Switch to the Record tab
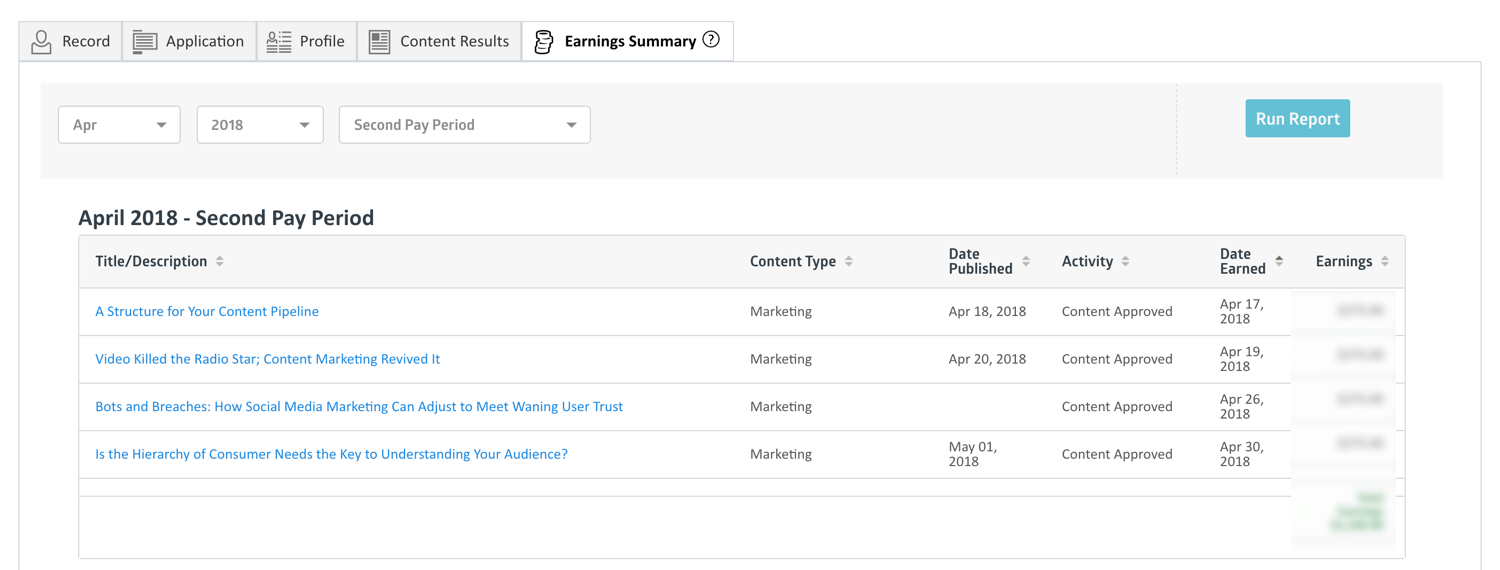This screenshot has width=1500, height=570. click(x=71, y=41)
